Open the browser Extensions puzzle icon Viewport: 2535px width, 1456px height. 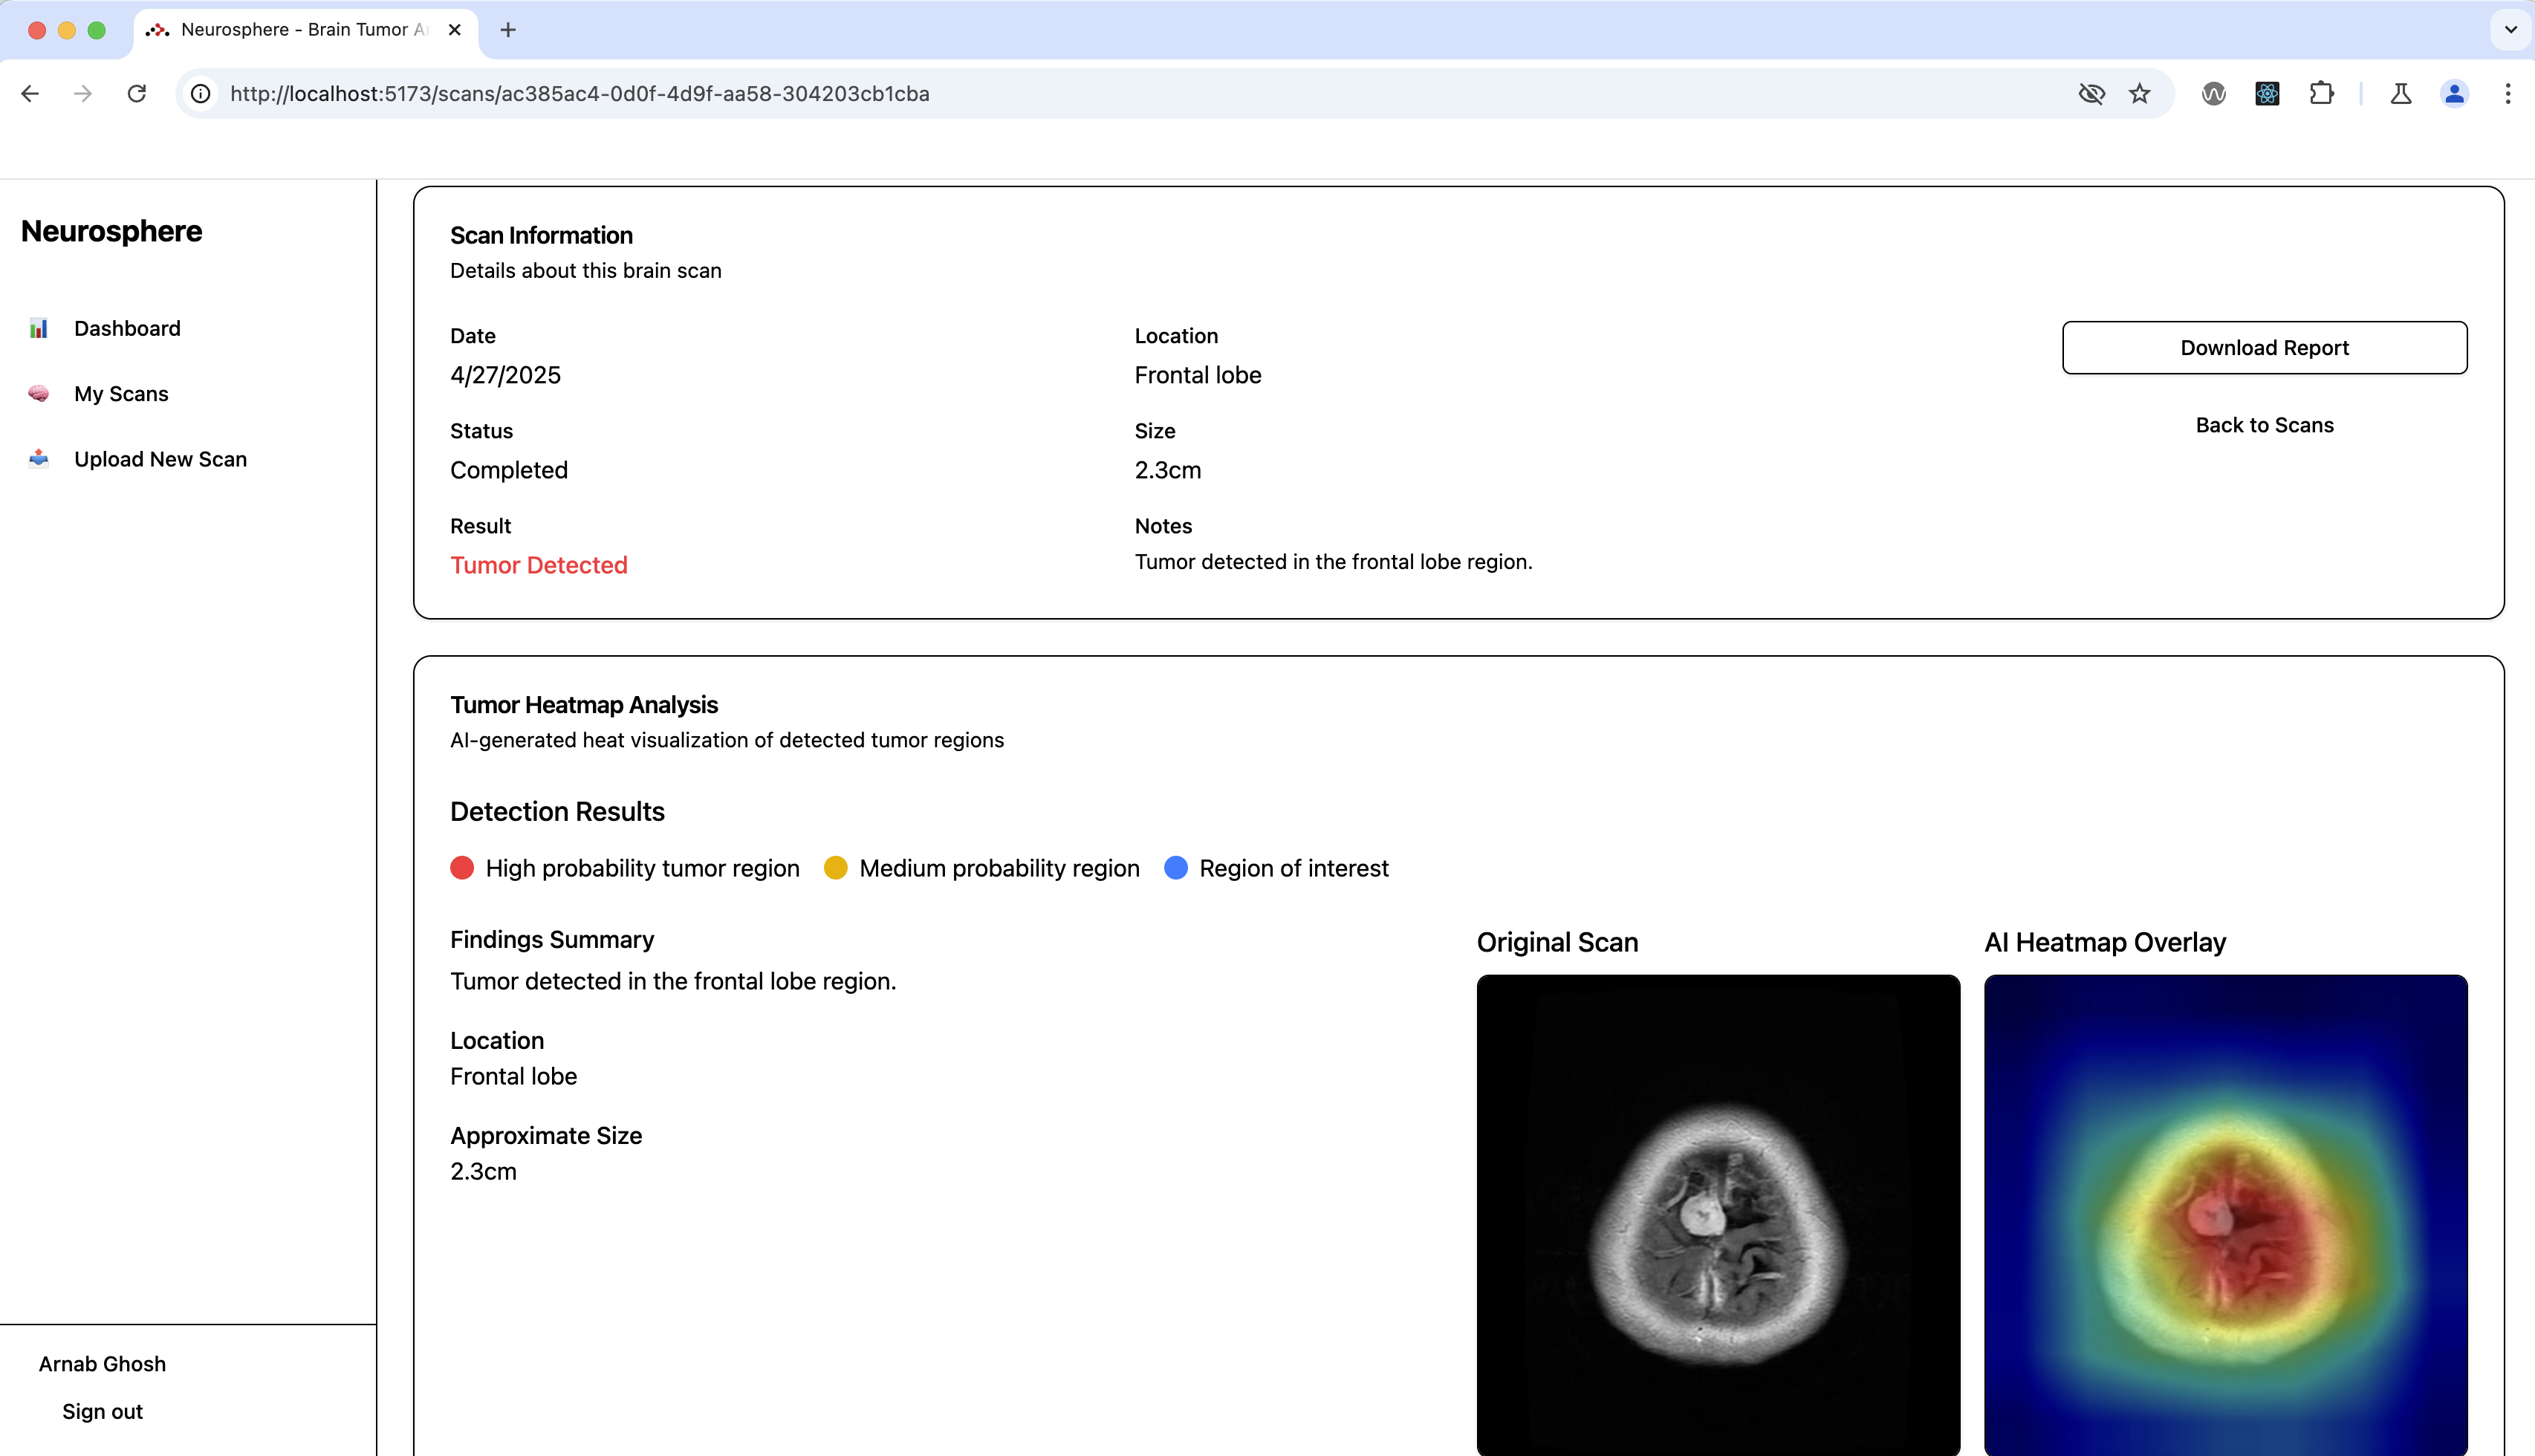point(2321,93)
